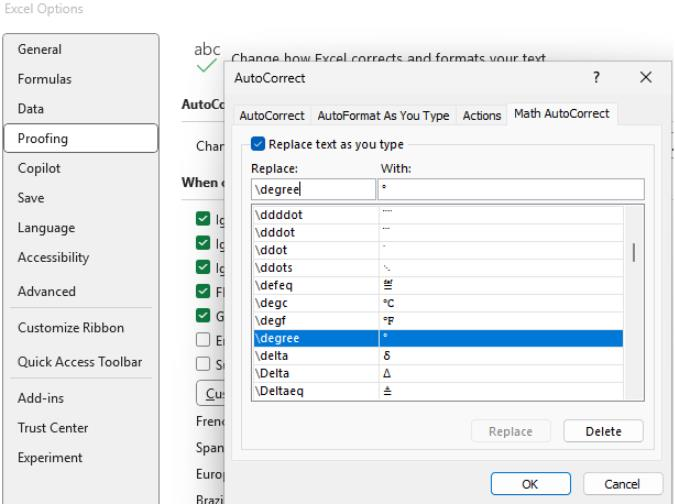Click the δ symbol in the With column
675x504 pixels.
387,356
